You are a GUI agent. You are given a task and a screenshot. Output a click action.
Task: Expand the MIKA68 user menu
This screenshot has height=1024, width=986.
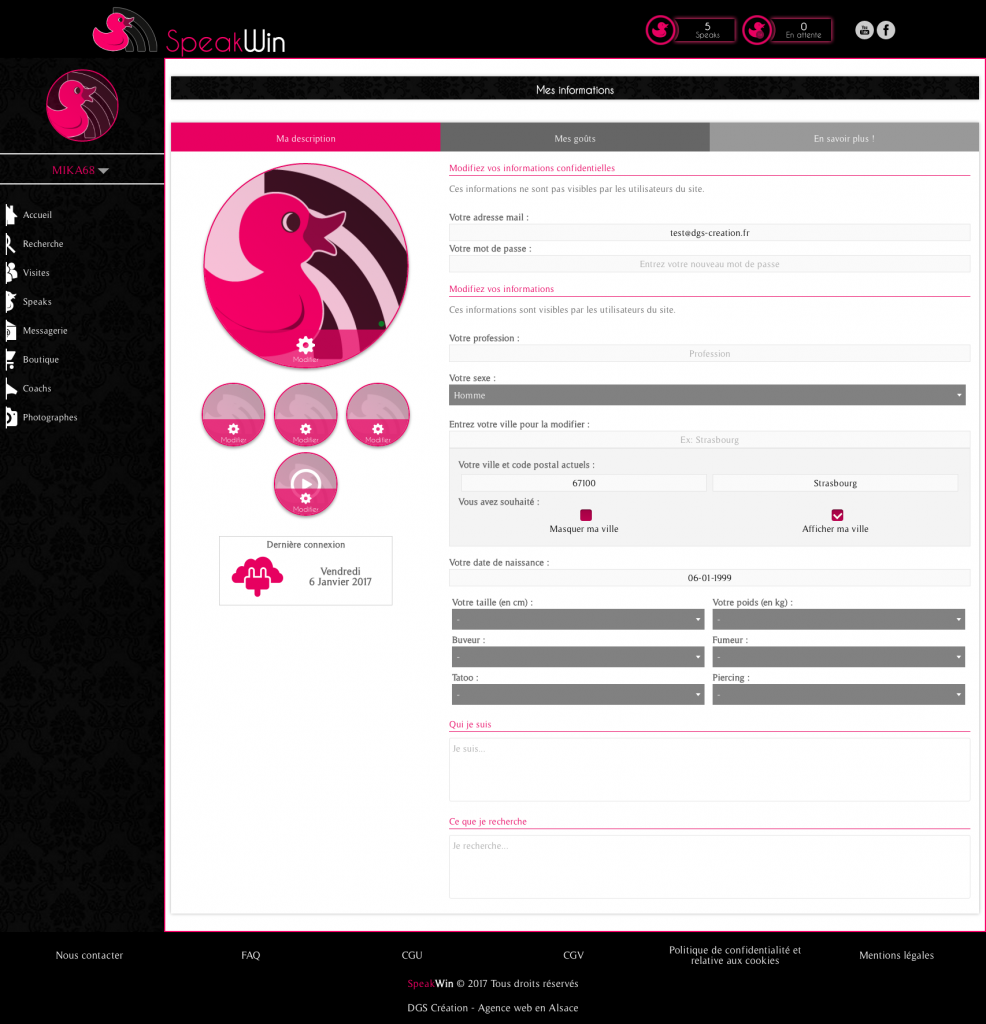pyautogui.click(x=81, y=170)
